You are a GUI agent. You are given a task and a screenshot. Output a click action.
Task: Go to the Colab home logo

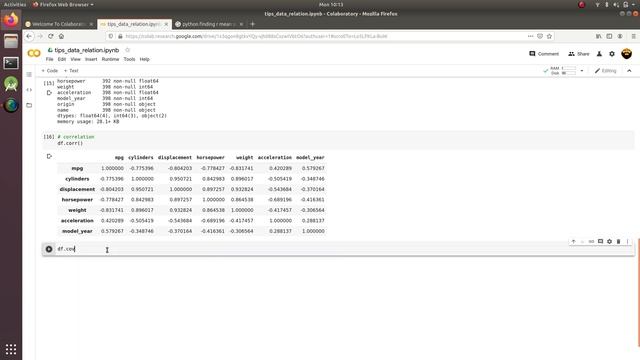(34, 53)
